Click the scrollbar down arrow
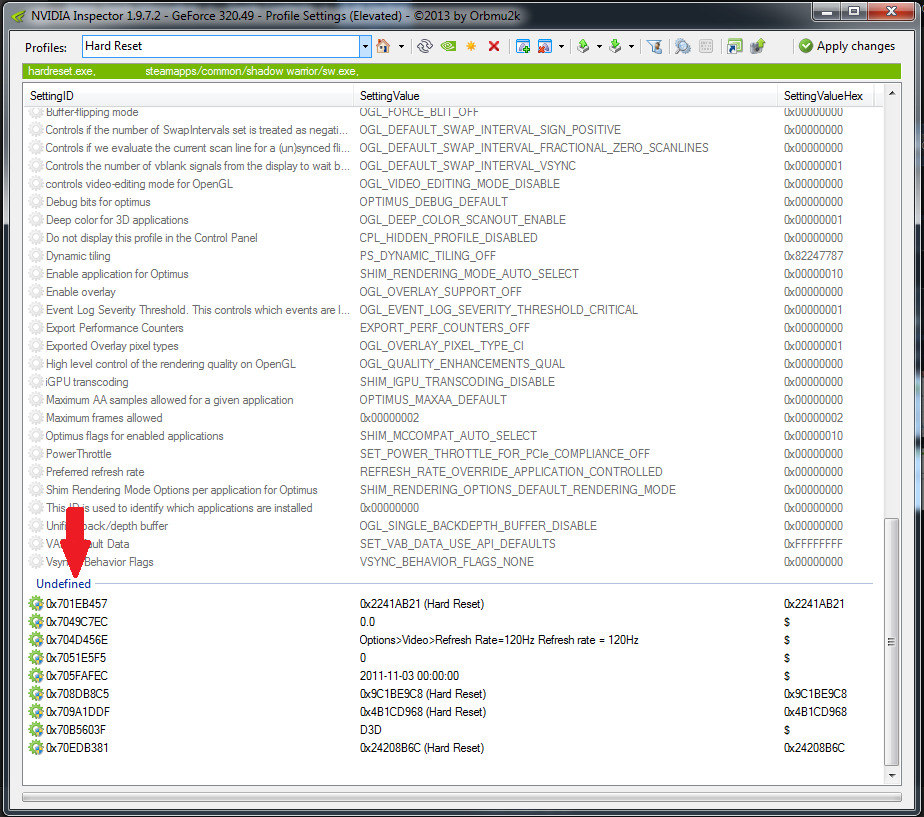Viewport: 924px width, 817px height. pos(892,776)
